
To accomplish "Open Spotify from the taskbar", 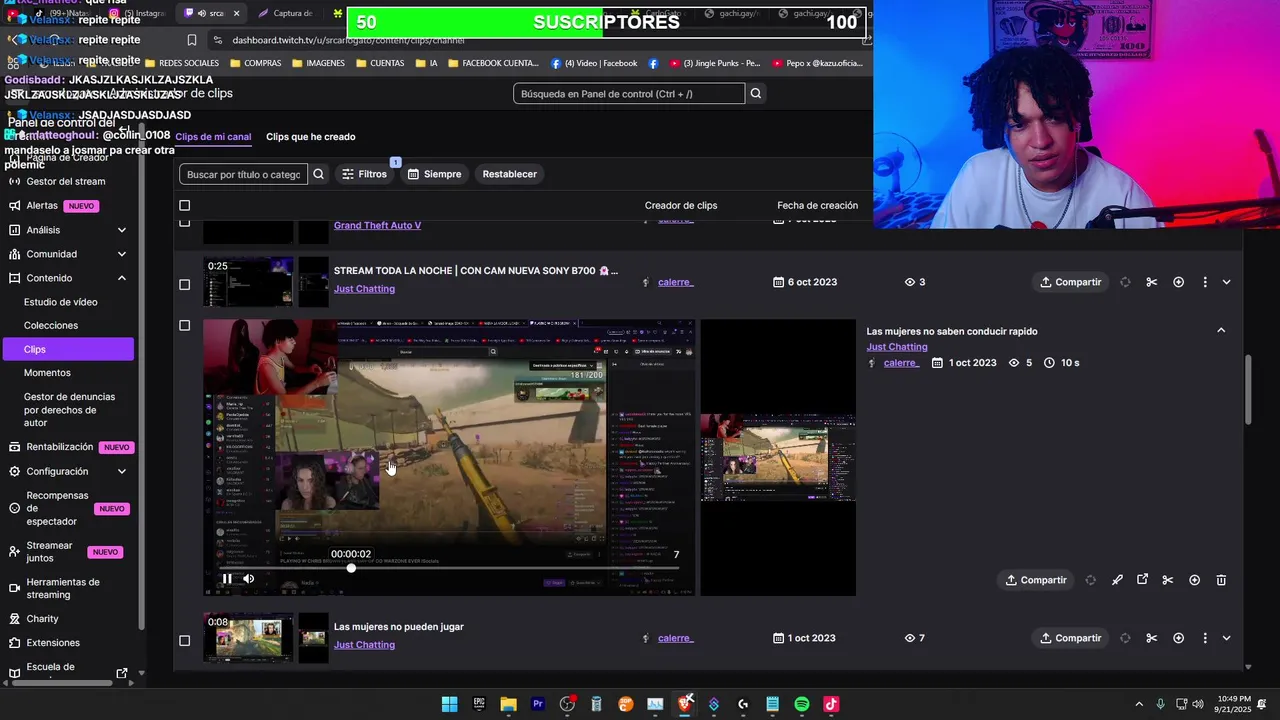I will (x=802, y=704).
